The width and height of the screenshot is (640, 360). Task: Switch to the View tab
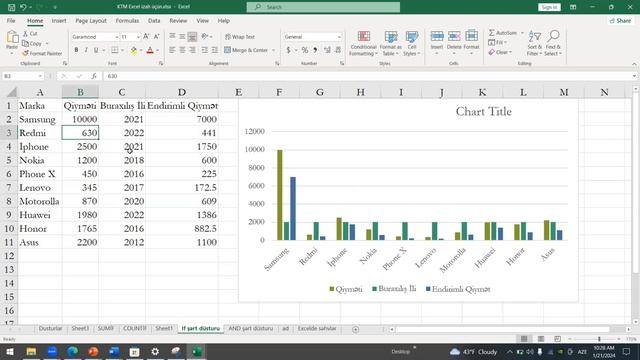tap(202, 20)
